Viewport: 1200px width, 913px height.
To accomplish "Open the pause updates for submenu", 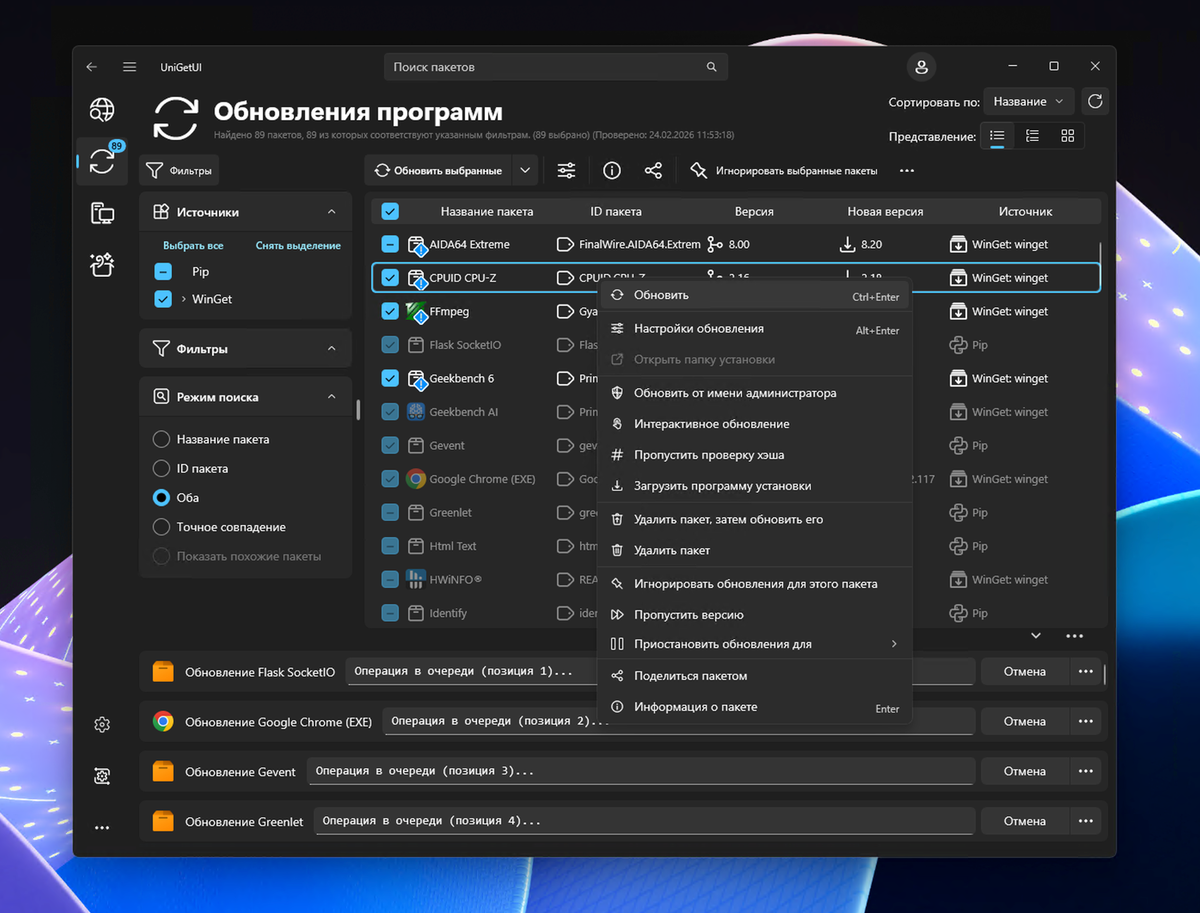I will point(755,644).
